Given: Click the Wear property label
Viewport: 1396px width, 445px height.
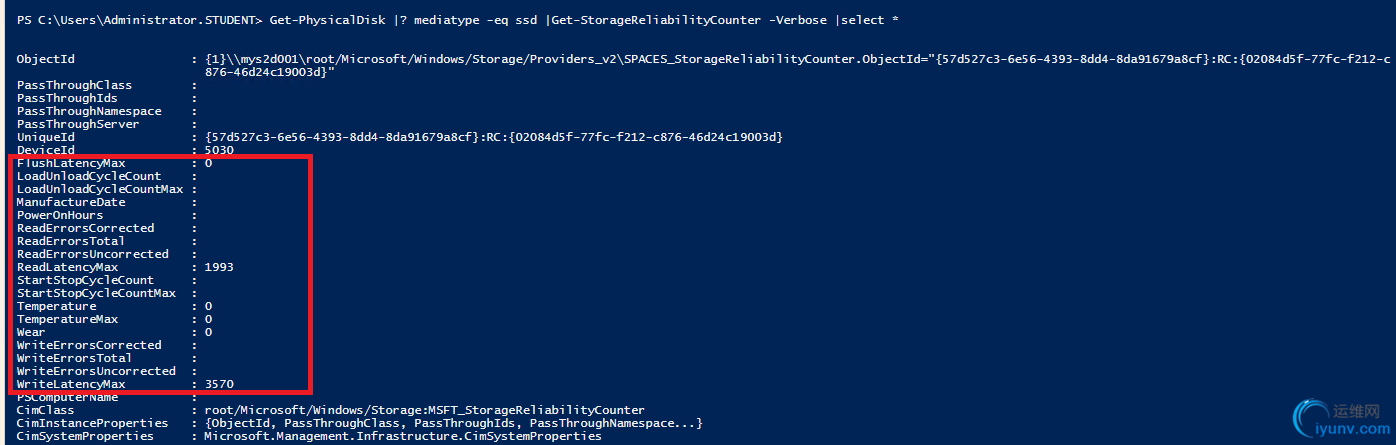Looking at the screenshot, I should 31,332.
